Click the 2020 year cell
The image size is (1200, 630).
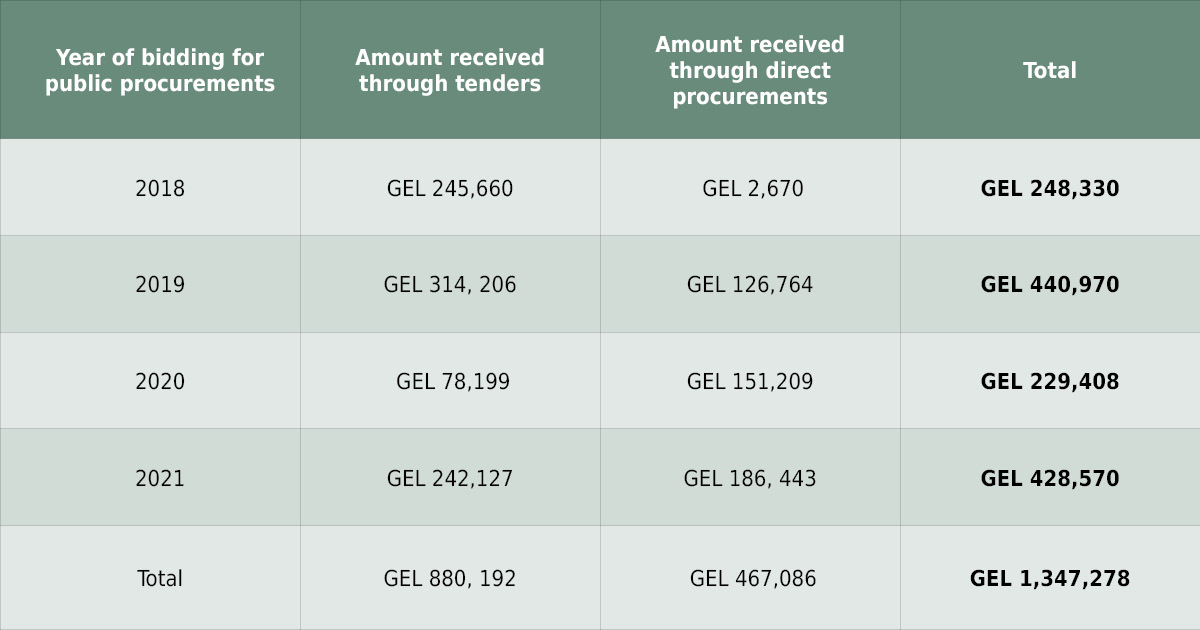[160, 382]
